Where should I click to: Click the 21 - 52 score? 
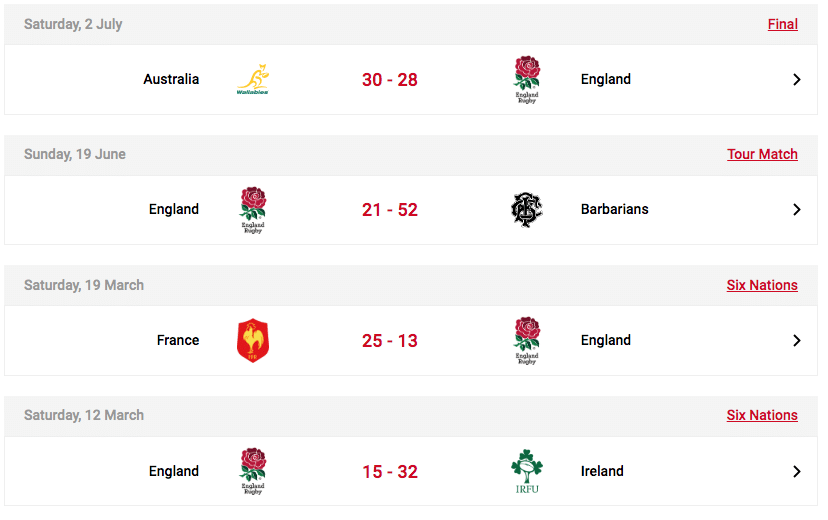(390, 210)
